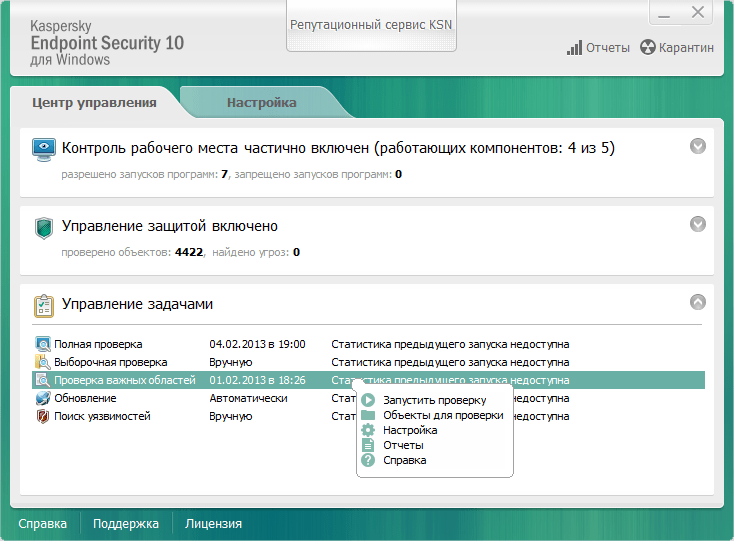Select the Полная проверка task row
The image size is (734, 541).
coord(368,344)
